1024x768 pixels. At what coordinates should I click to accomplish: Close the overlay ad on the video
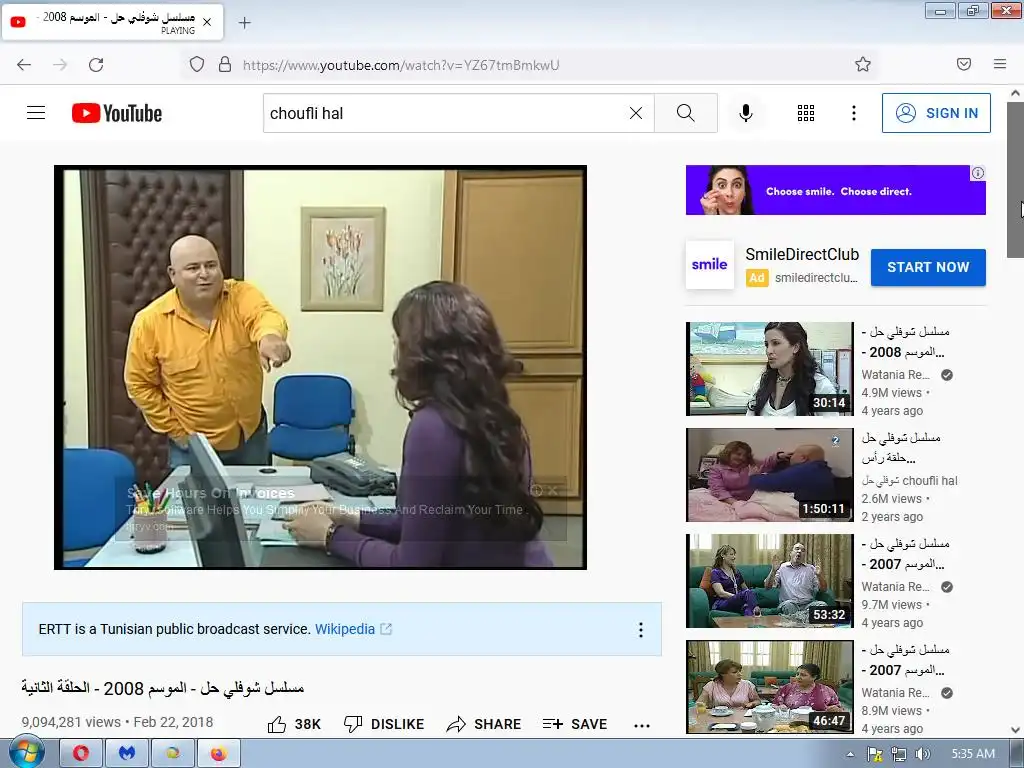coord(553,490)
